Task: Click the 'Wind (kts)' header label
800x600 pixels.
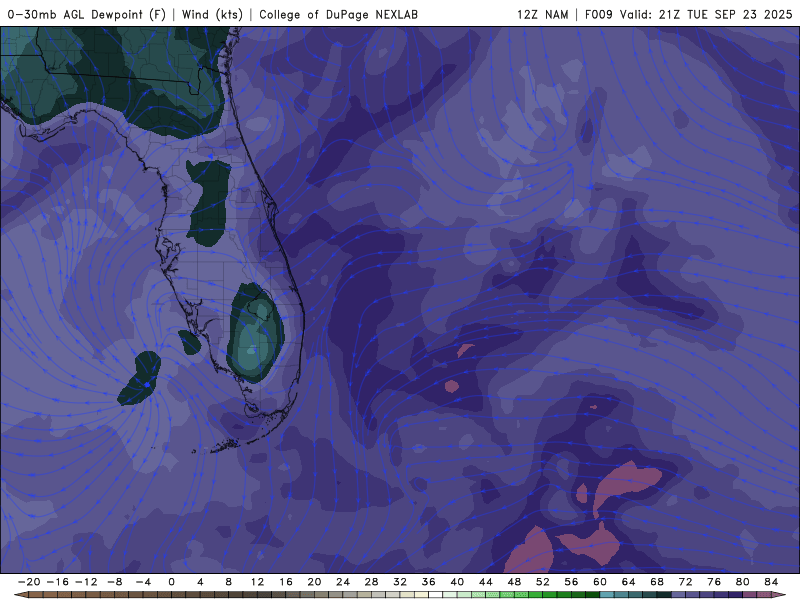Action: point(212,14)
